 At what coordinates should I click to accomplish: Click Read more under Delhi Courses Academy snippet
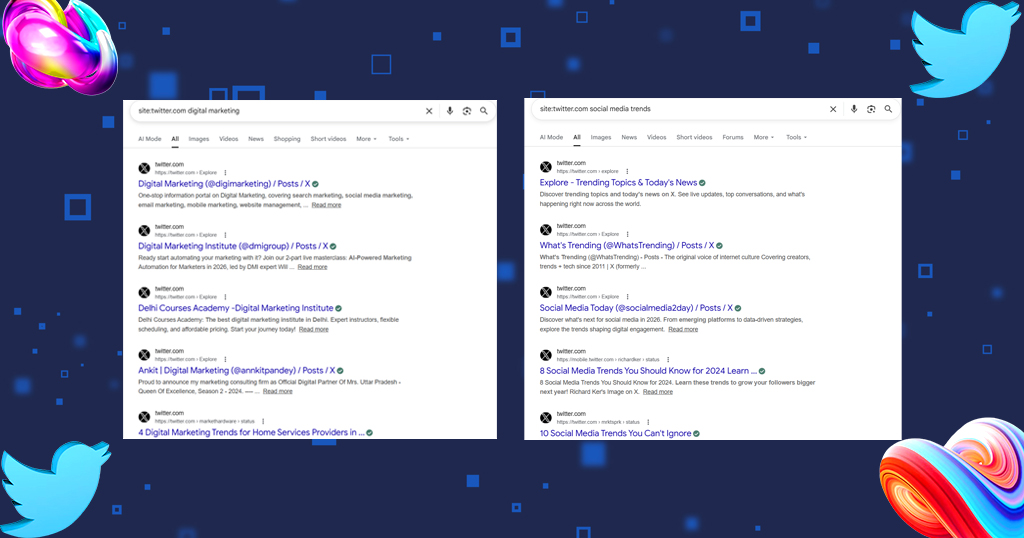313,330
